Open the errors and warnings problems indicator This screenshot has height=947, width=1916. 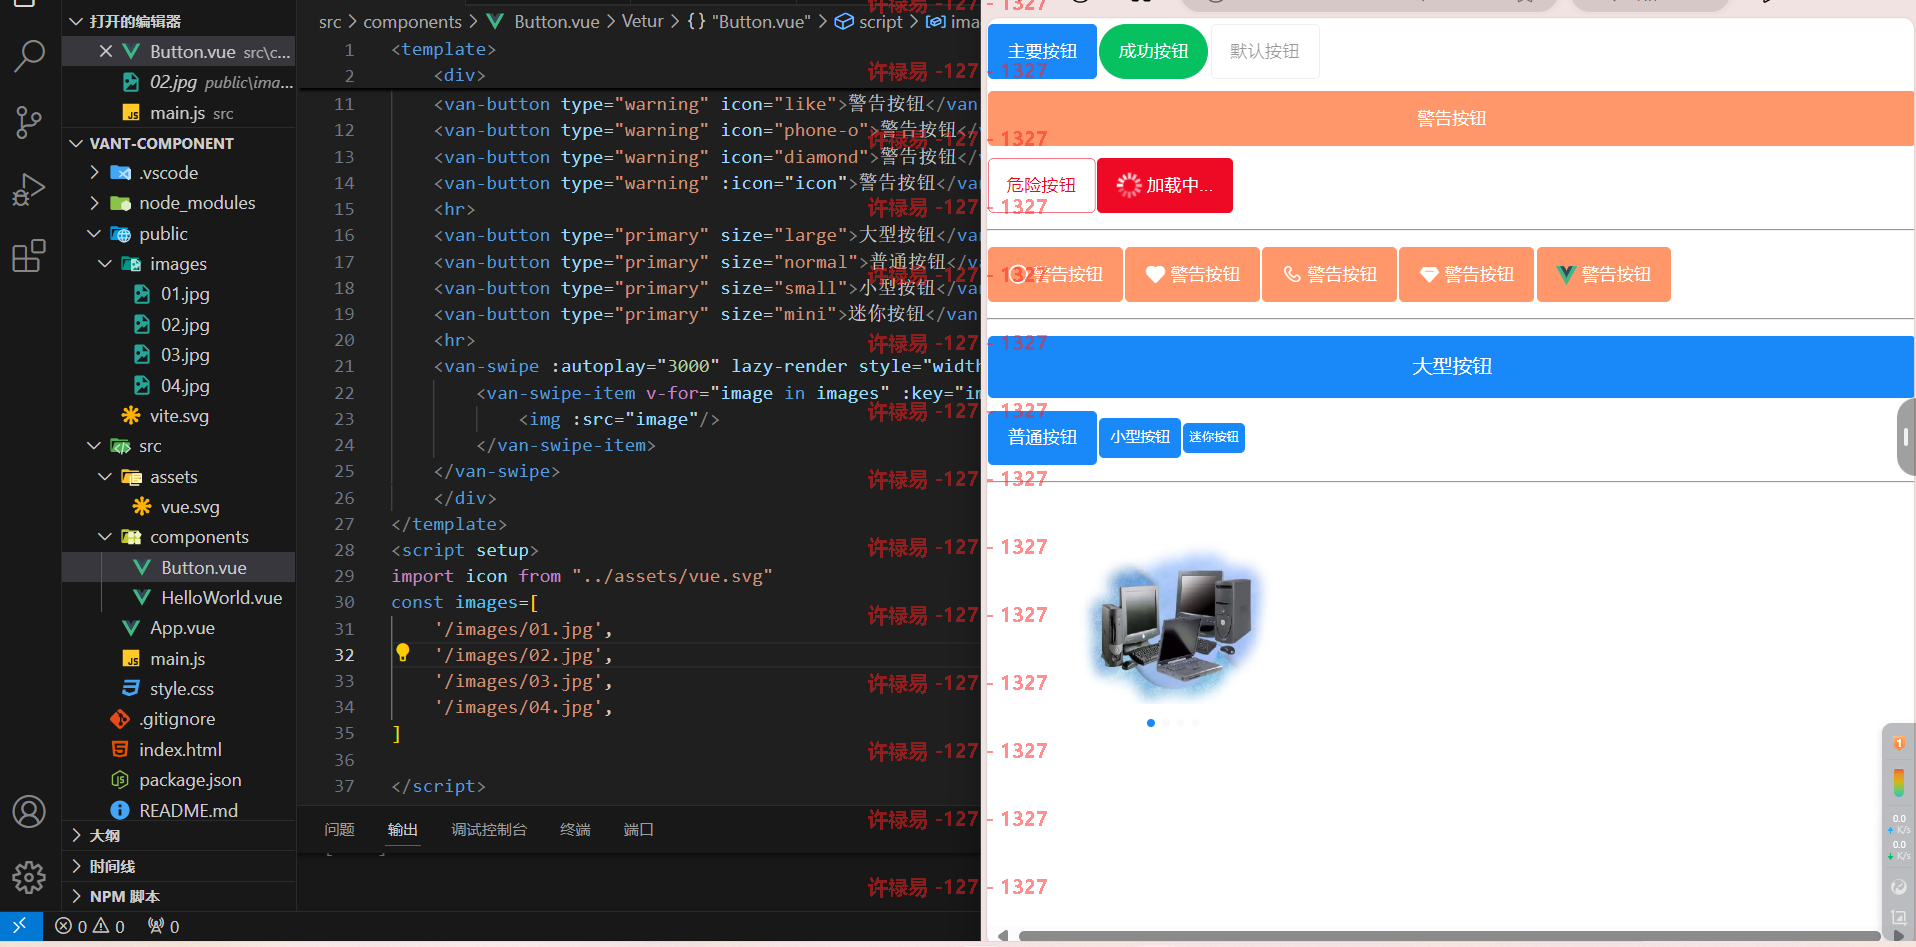(90, 926)
